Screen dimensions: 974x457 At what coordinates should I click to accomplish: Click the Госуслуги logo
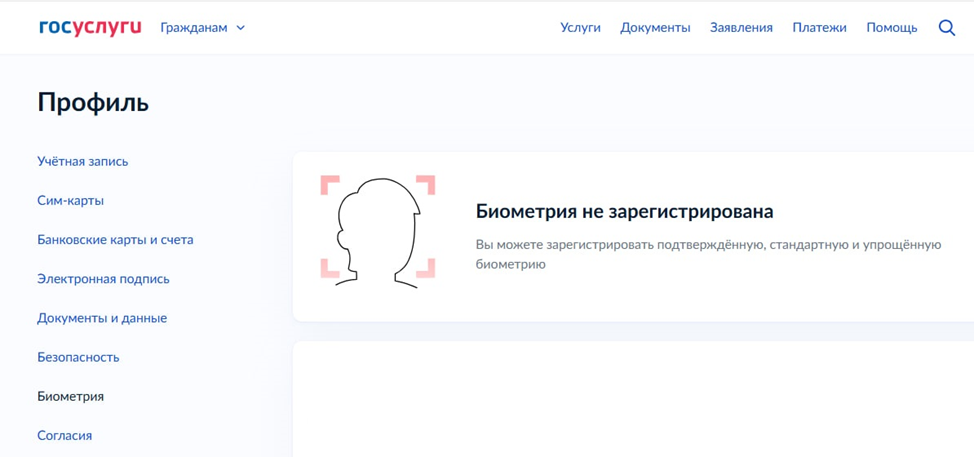[90, 27]
